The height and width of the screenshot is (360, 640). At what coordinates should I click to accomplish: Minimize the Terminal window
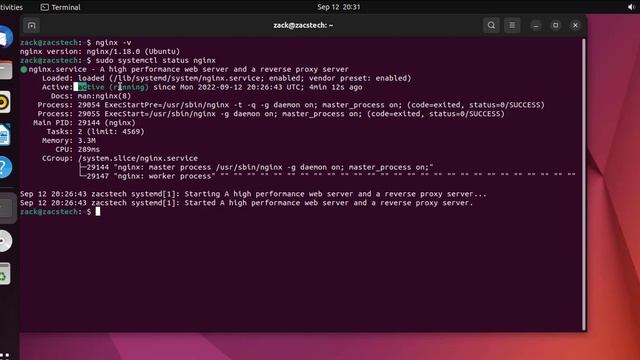tap(536, 25)
